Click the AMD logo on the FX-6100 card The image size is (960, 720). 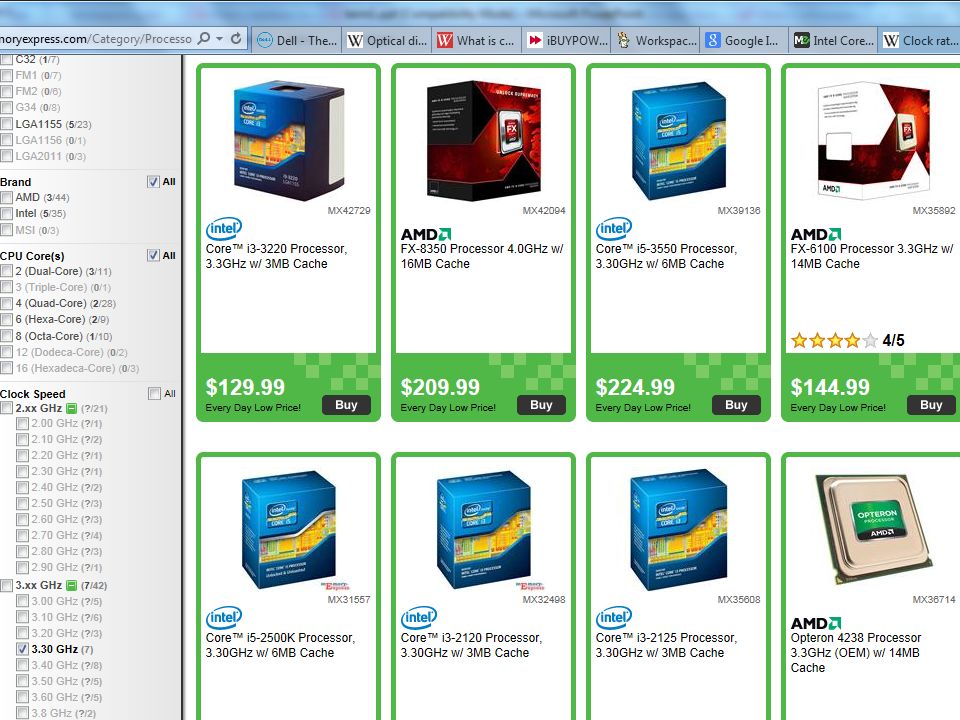point(816,234)
